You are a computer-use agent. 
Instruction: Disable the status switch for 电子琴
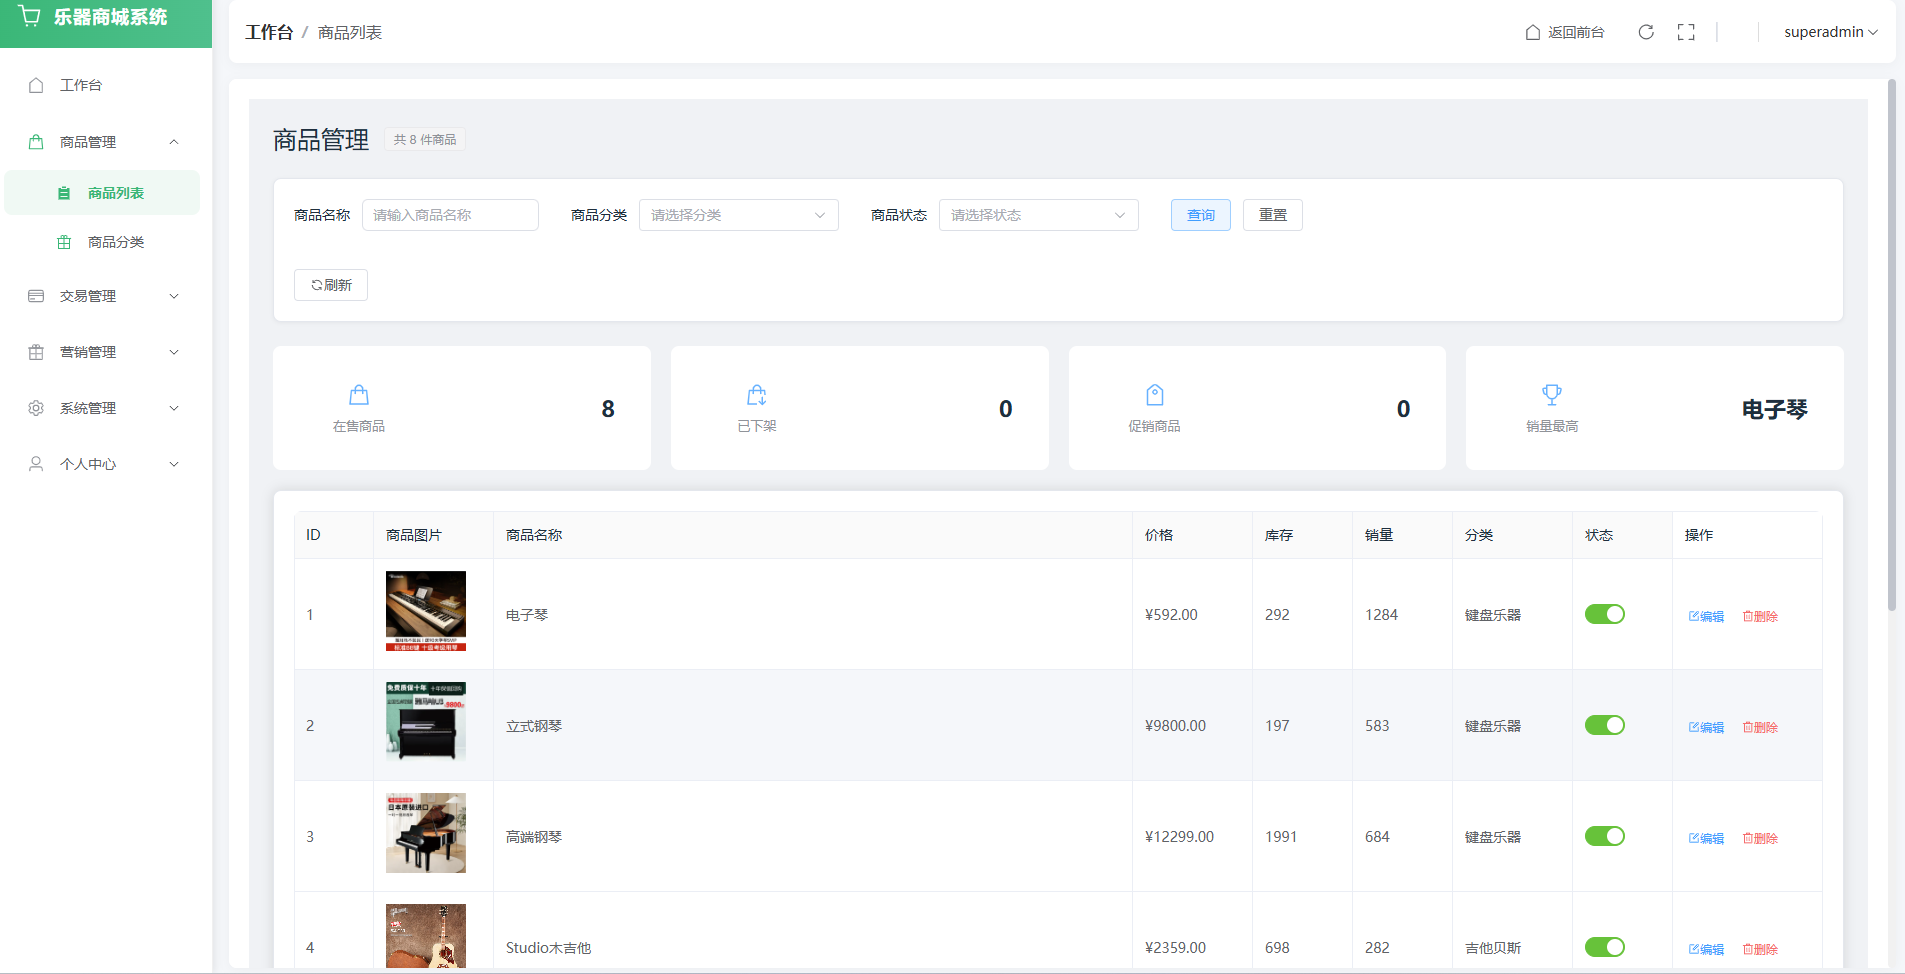[1604, 614]
